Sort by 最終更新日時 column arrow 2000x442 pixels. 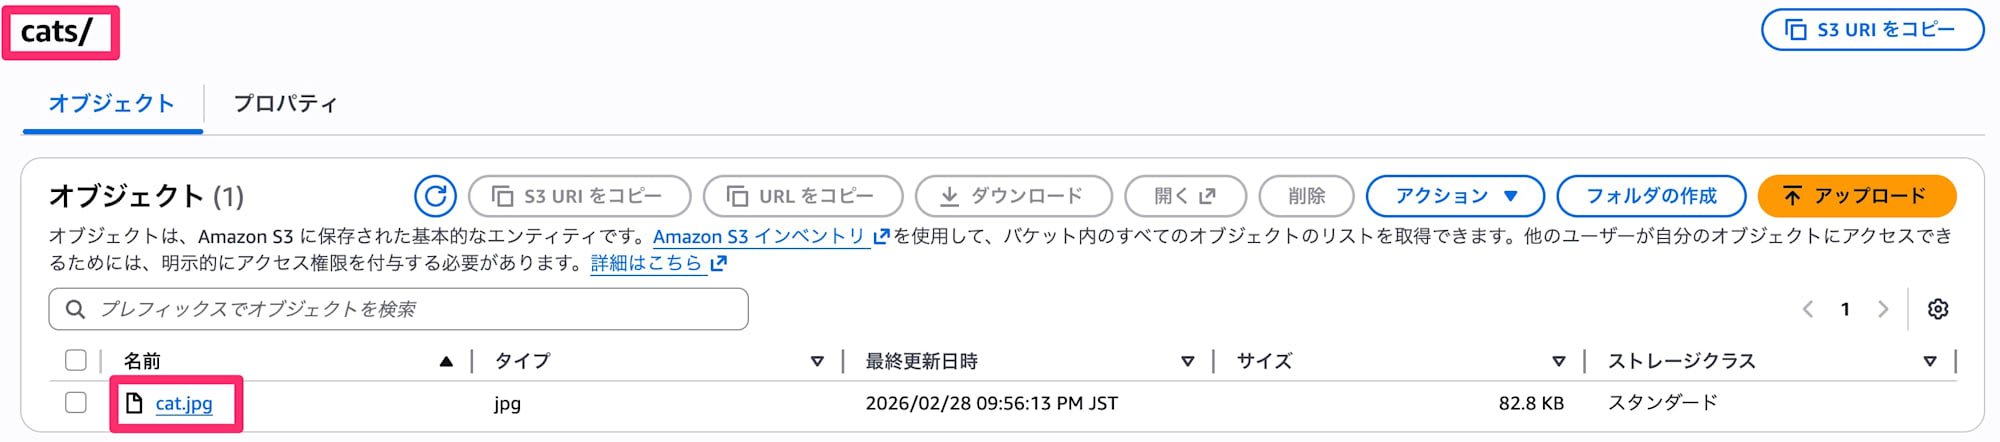1187,361
